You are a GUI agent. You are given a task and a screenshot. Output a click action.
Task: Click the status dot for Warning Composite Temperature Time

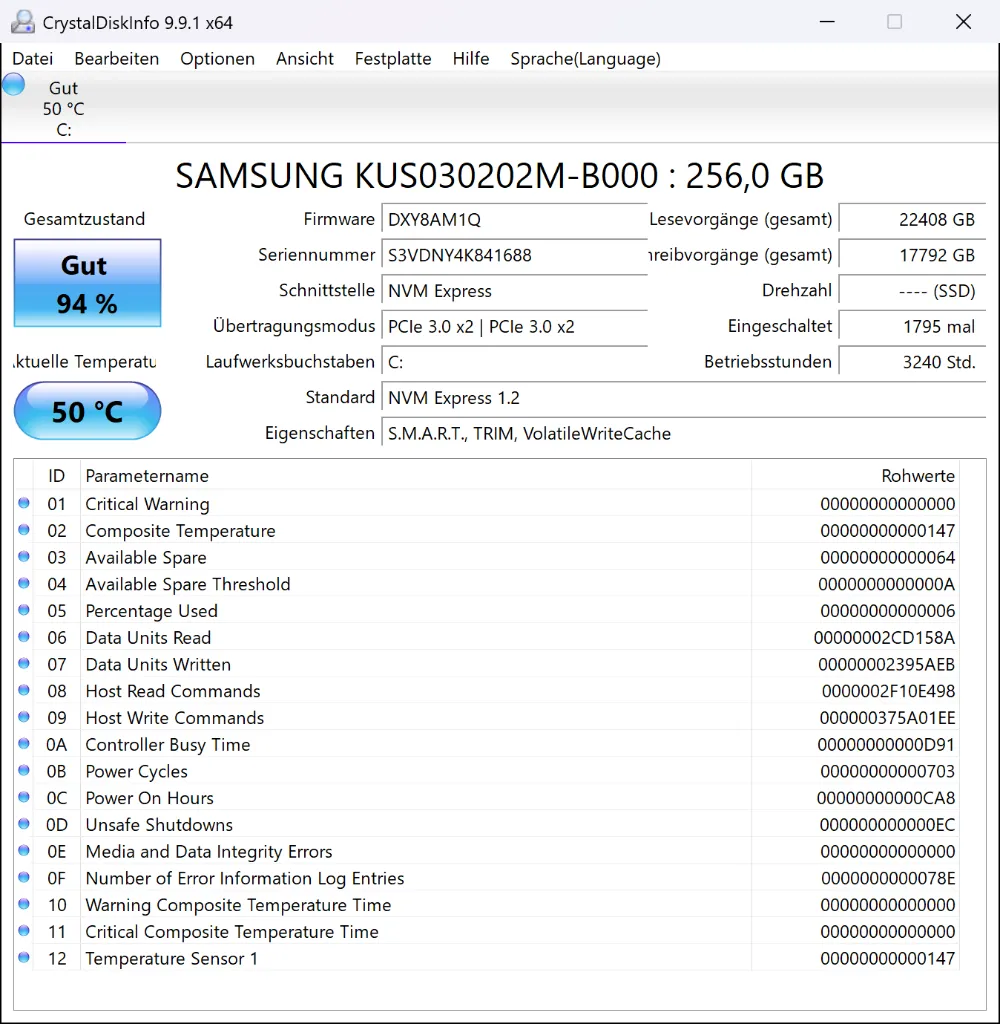(24, 904)
